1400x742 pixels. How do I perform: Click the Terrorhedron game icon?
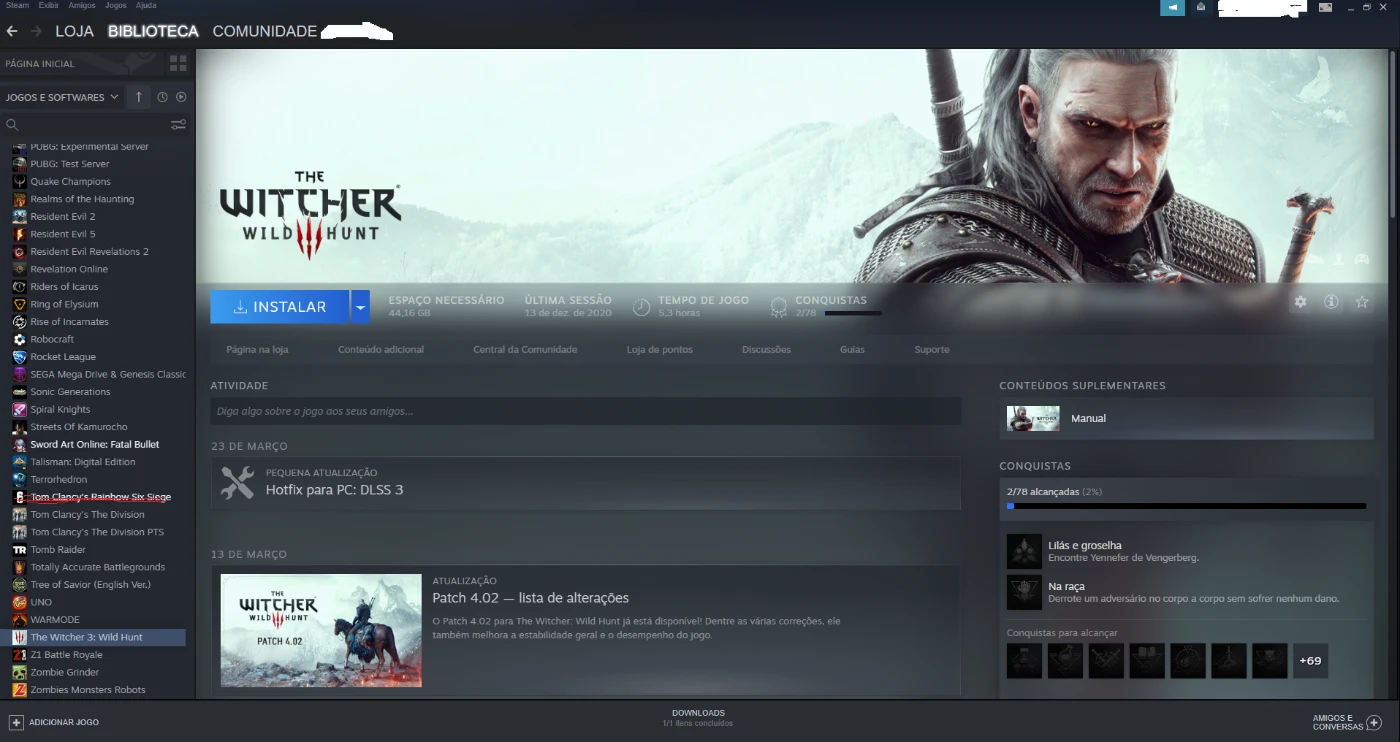coord(19,479)
